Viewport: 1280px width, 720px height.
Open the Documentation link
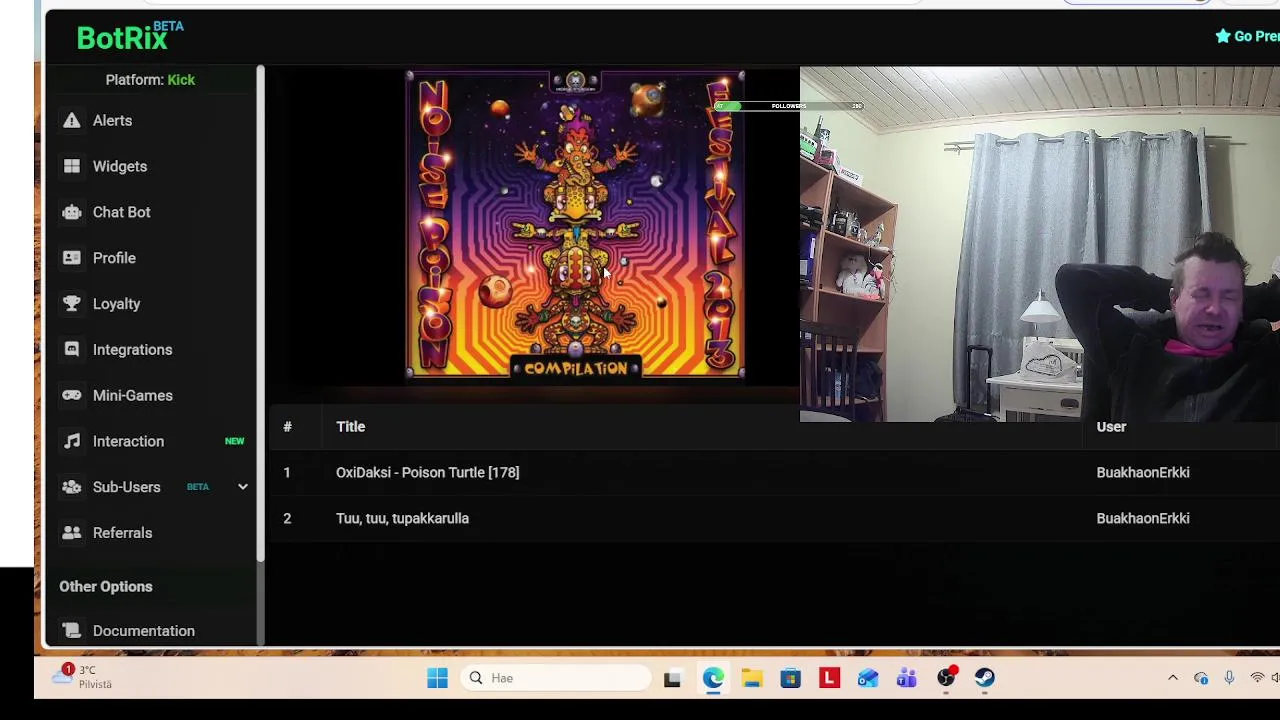144,631
